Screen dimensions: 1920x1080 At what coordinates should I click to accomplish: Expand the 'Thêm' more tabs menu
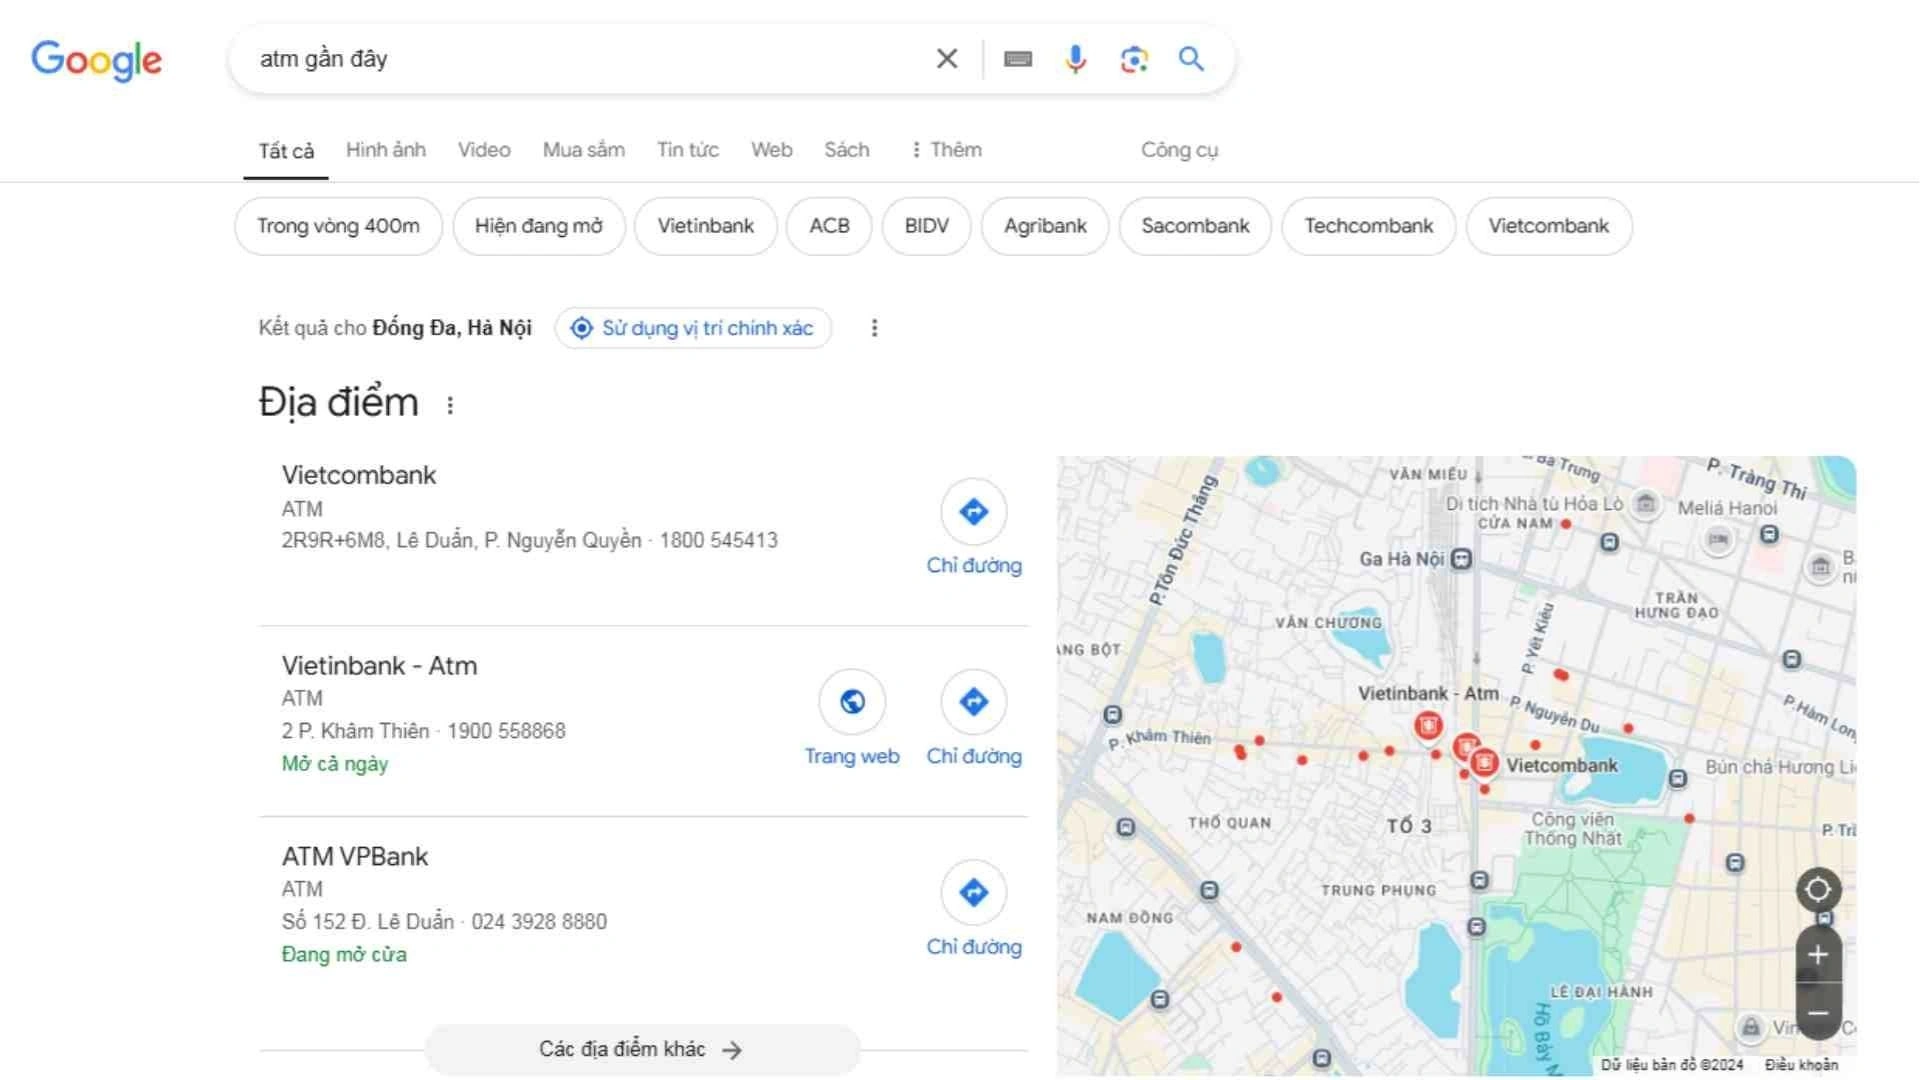tap(946, 150)
